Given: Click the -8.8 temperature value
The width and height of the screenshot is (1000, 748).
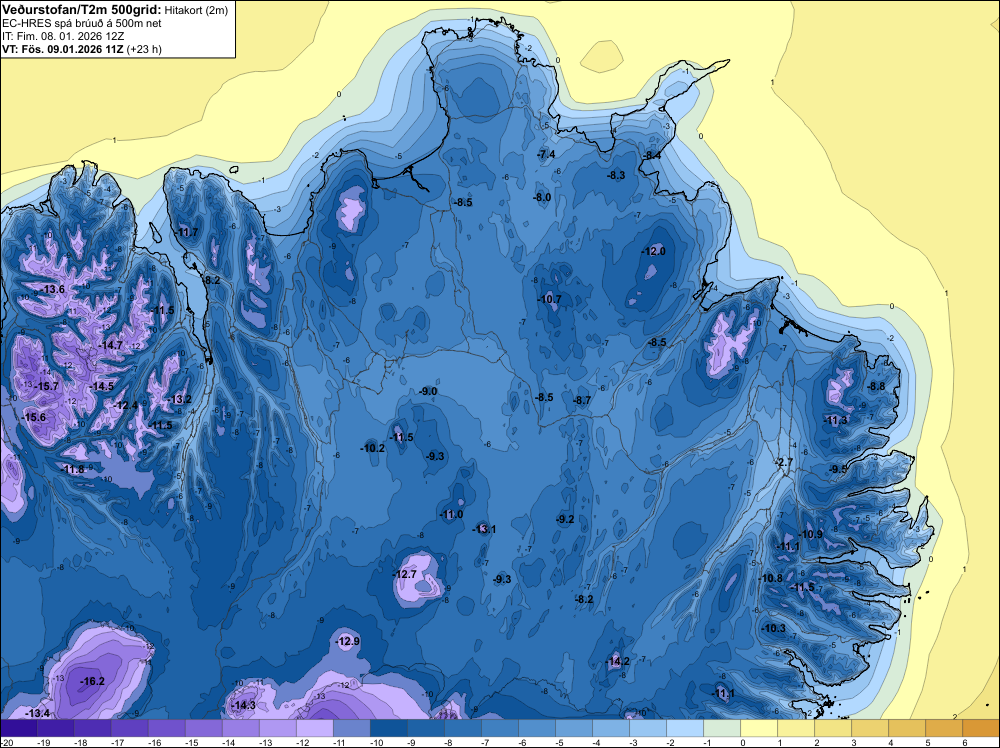Looking at the screenshot, I should point(876,386).
